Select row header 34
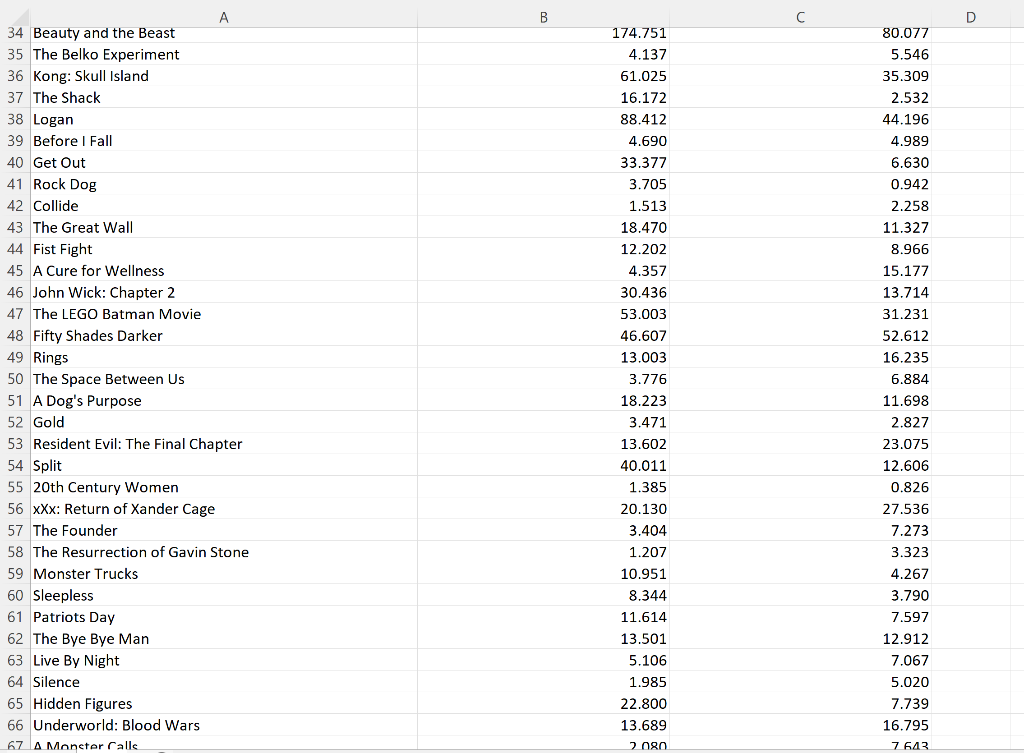 (15, 32)
